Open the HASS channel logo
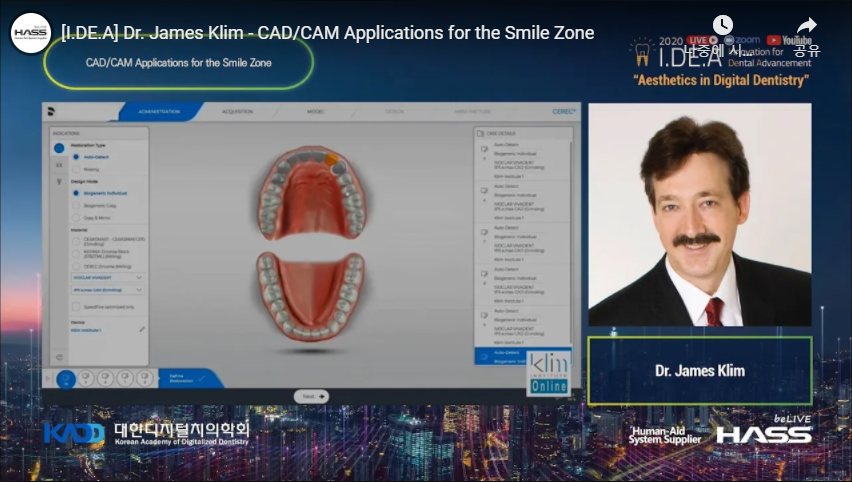 click(x=30, y=32)
